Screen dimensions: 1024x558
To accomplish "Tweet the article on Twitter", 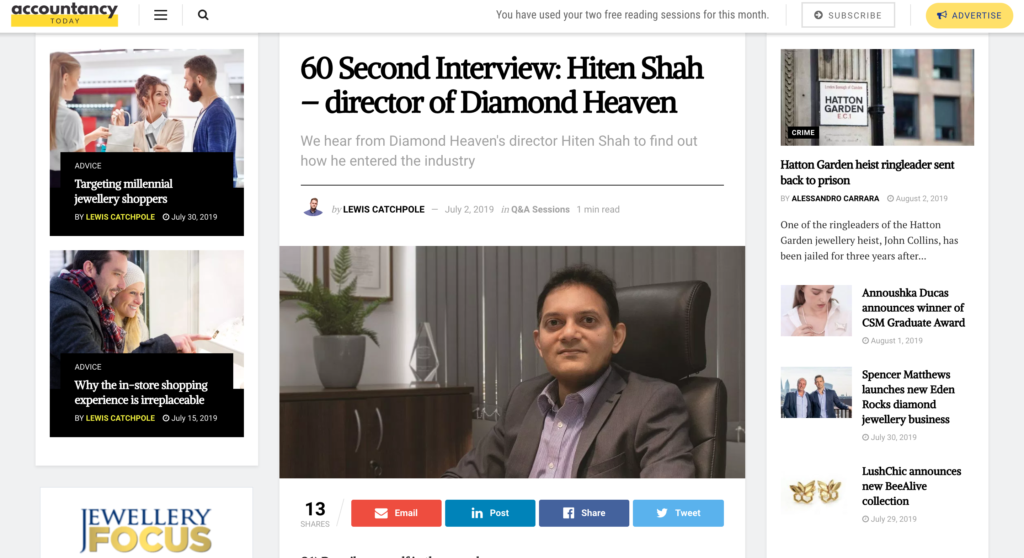I will click(678, 513).
